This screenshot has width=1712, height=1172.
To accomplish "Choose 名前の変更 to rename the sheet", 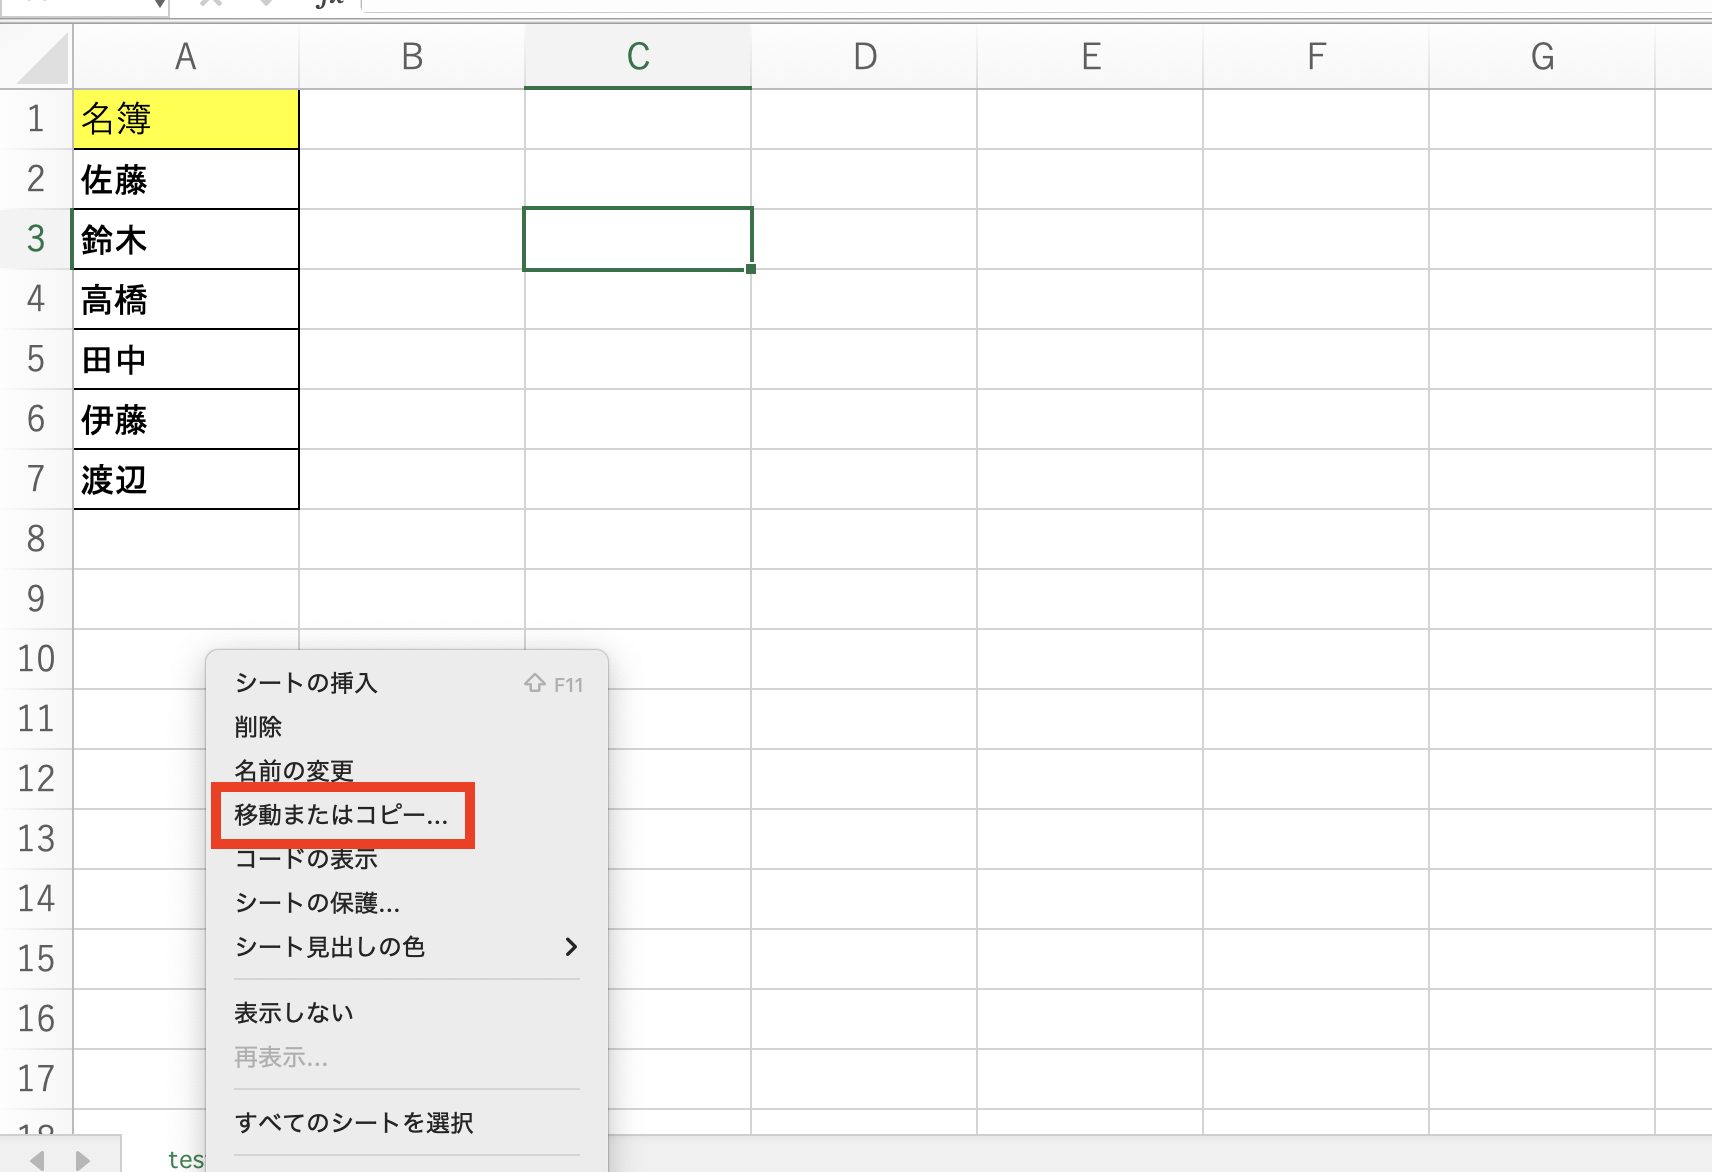I will pyautogui.click(x=293, y=770).
